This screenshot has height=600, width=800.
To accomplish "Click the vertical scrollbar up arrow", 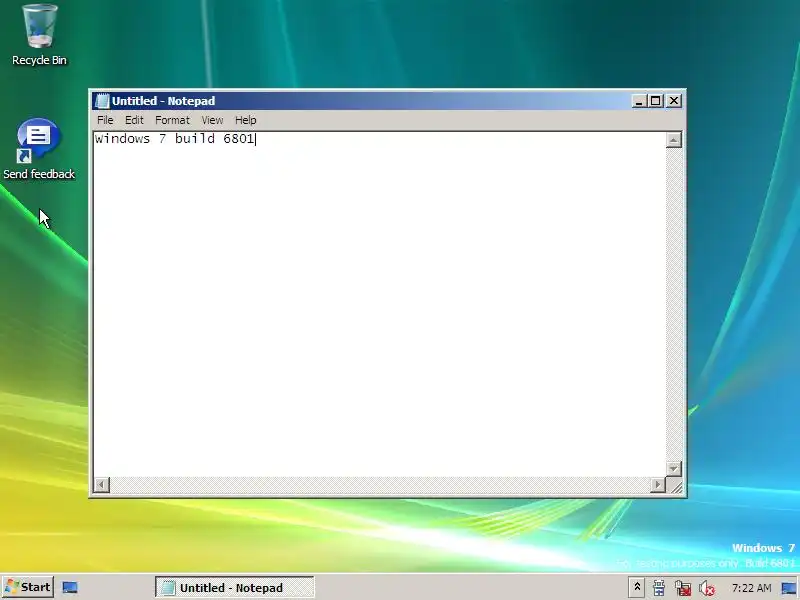I will point(673,140).
